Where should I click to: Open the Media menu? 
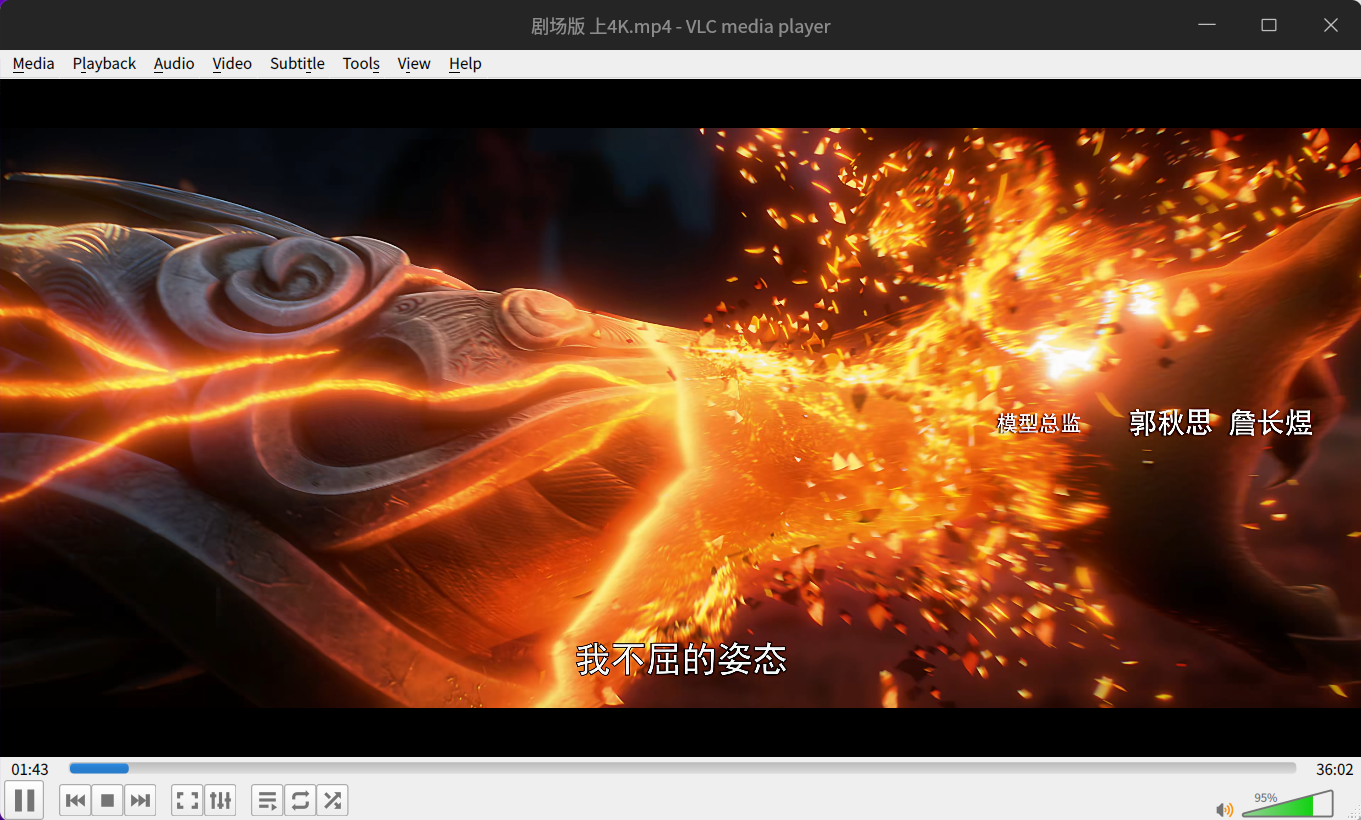tap(33, 64)
